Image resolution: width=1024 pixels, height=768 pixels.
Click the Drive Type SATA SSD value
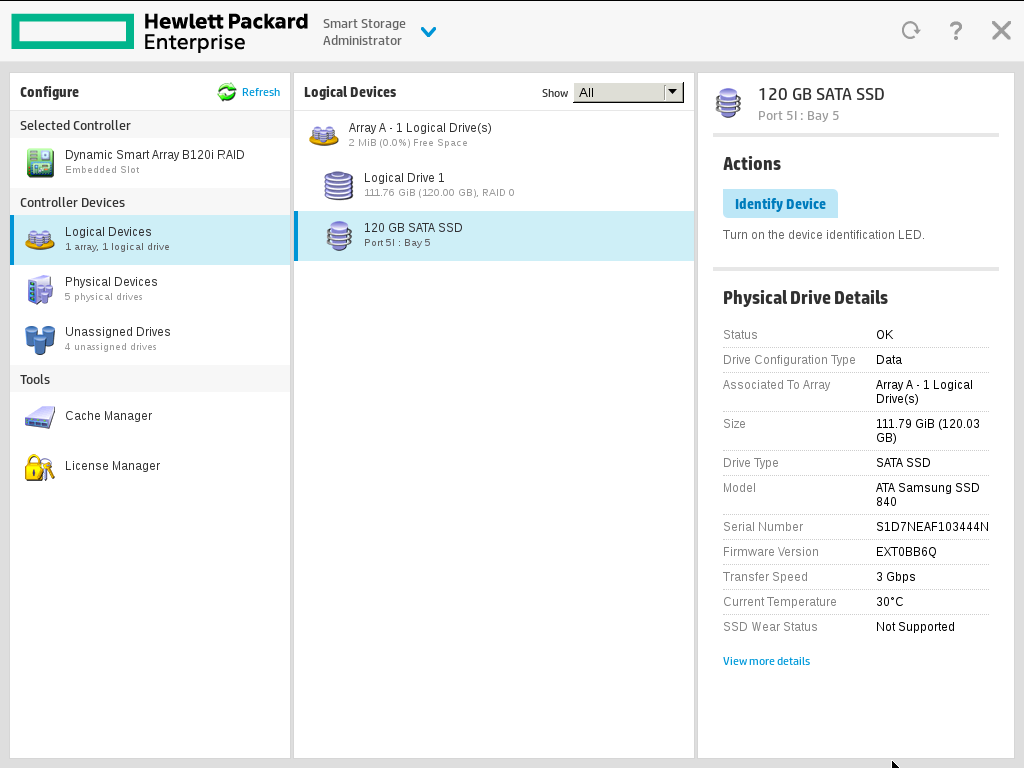tap(903, 462)
